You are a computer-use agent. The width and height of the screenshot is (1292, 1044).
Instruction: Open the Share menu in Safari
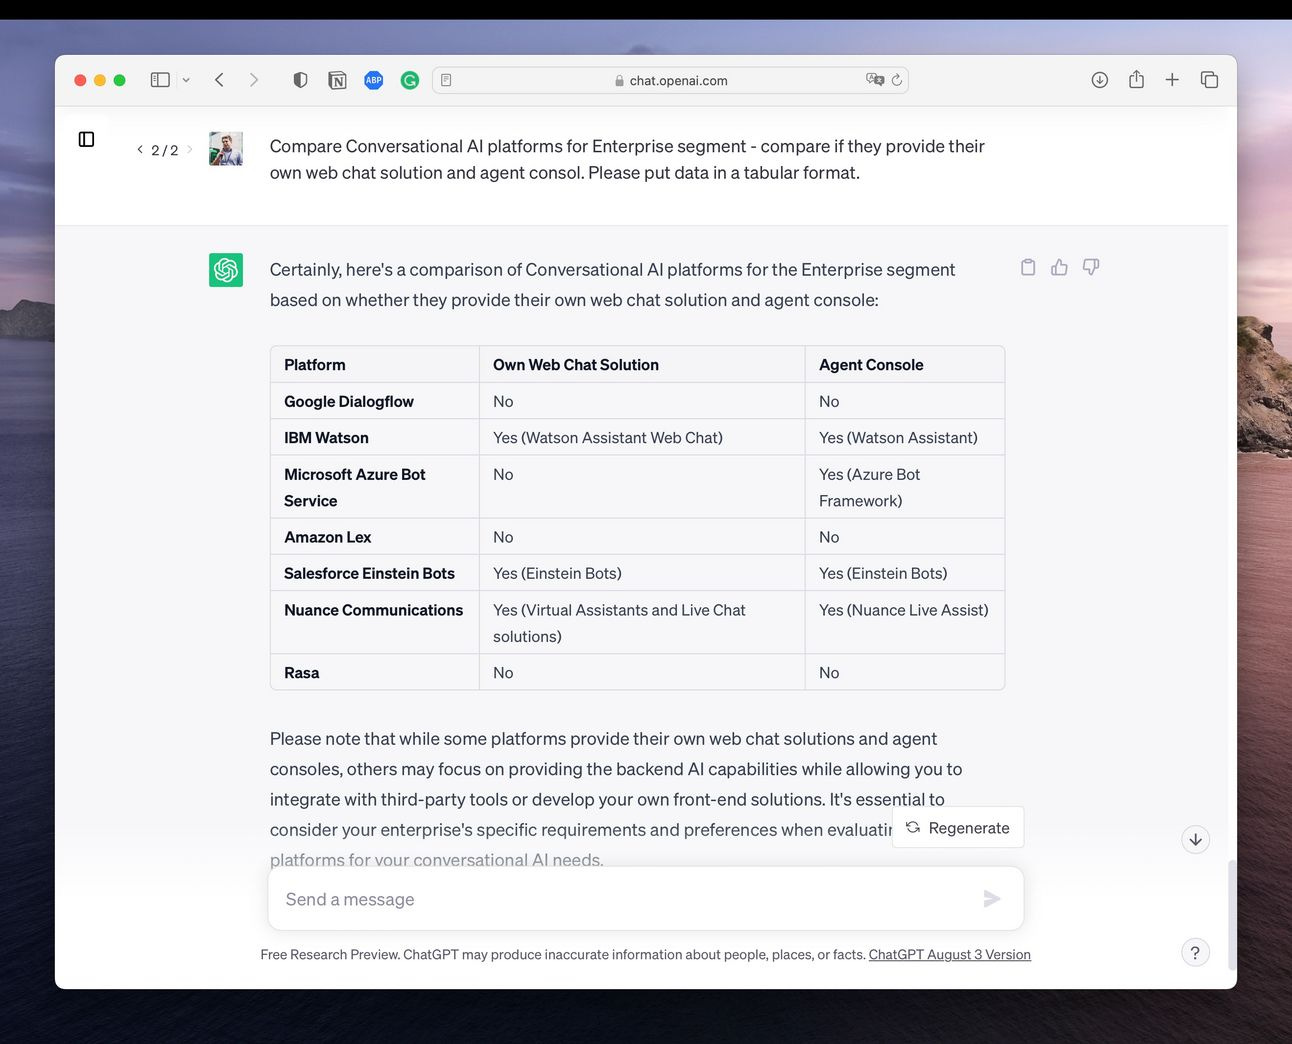point(1136,79)
